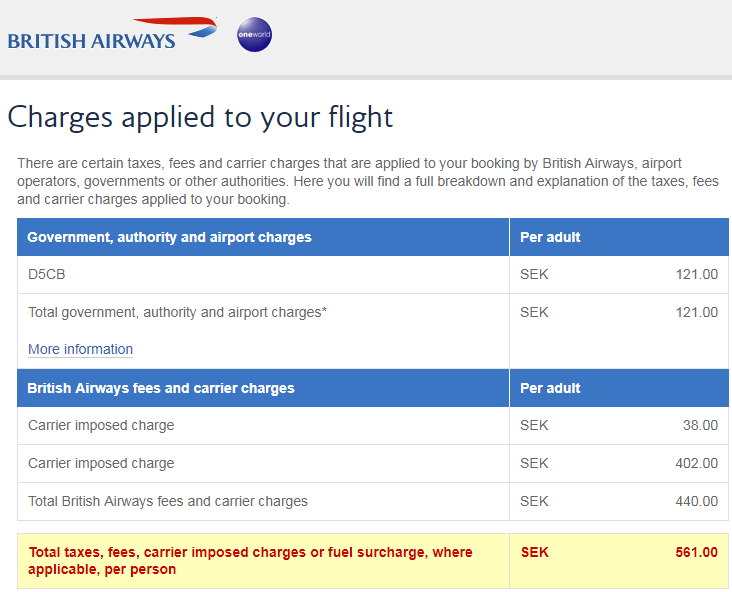
Task: Click the Per adult header in the government charges table
Action: (x=550, y=237)
